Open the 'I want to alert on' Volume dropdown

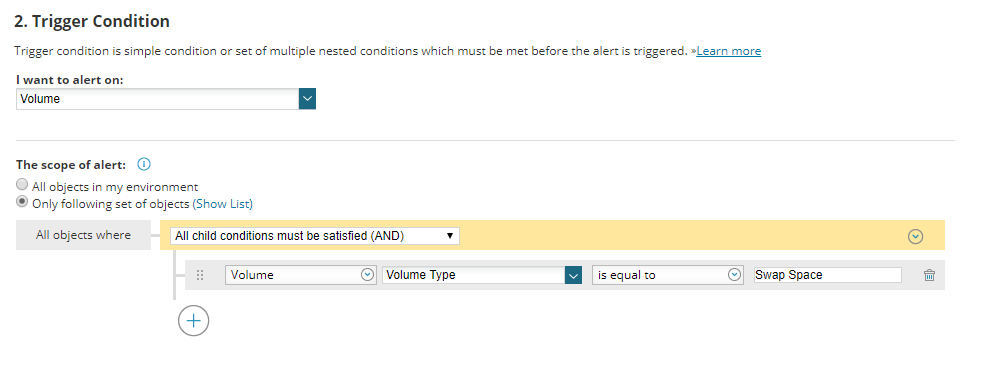coord(166,99)
